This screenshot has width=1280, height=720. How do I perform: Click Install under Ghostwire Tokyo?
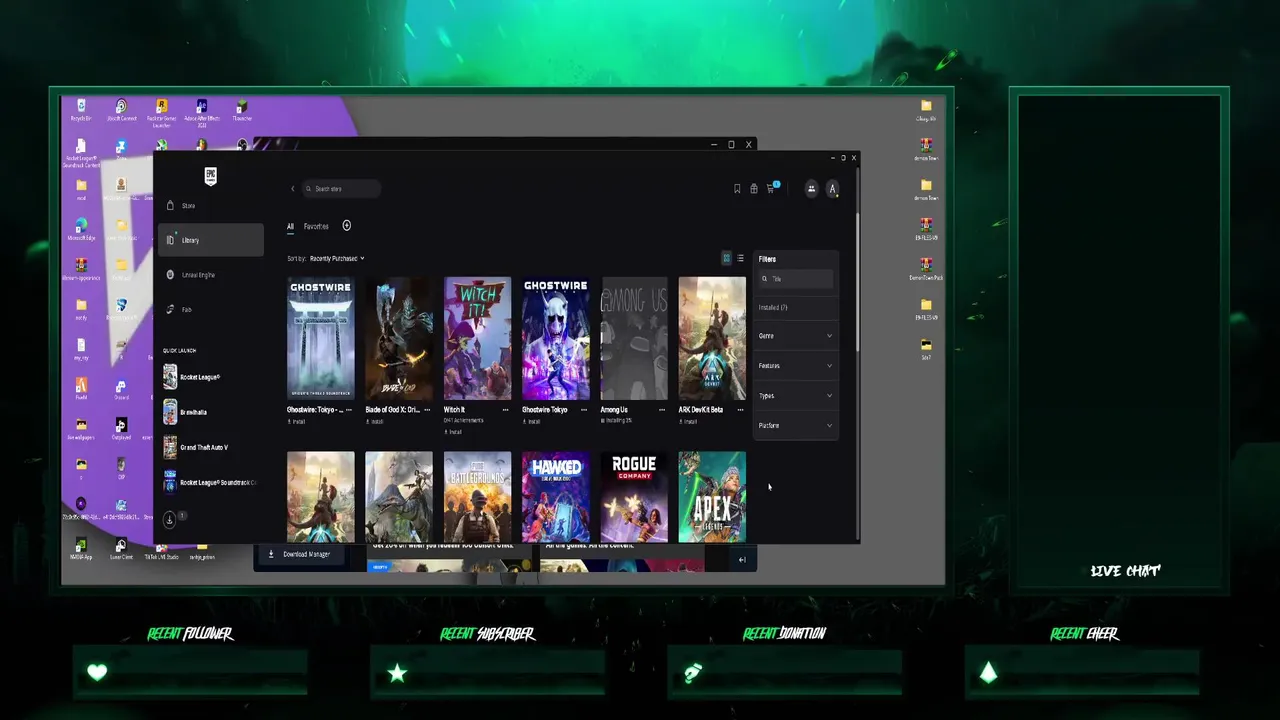534,422
